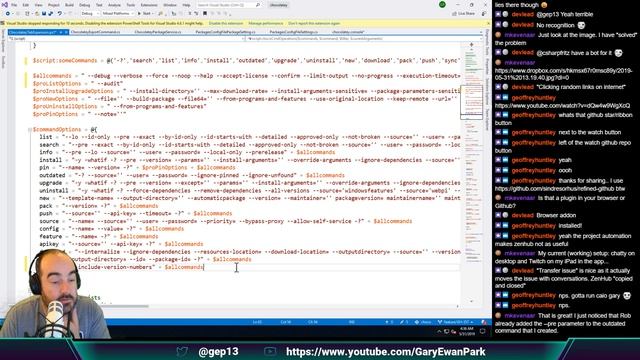
Task: Click the $script:someCommands variable text
Action: click(65, 60)
